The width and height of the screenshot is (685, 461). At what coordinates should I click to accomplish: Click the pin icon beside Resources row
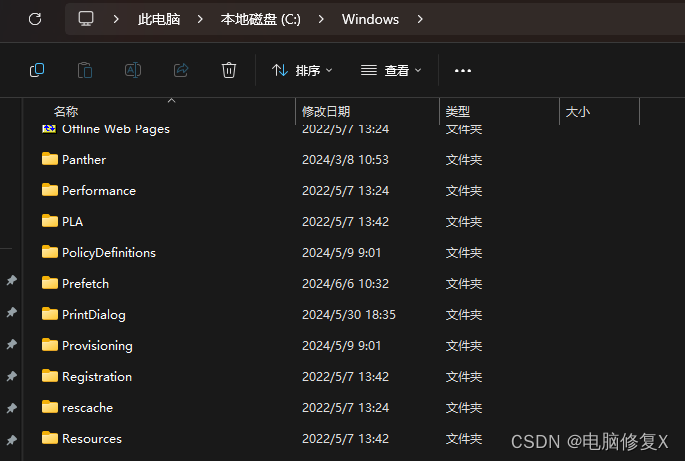pos(12,440)
